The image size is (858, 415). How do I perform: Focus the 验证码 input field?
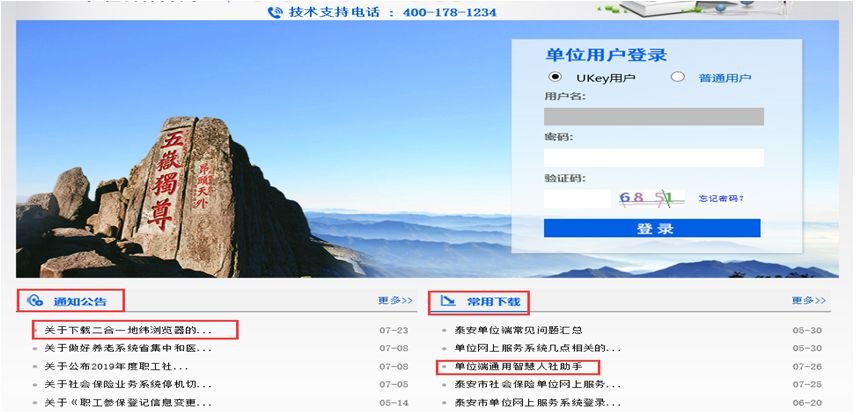[577, 199]
